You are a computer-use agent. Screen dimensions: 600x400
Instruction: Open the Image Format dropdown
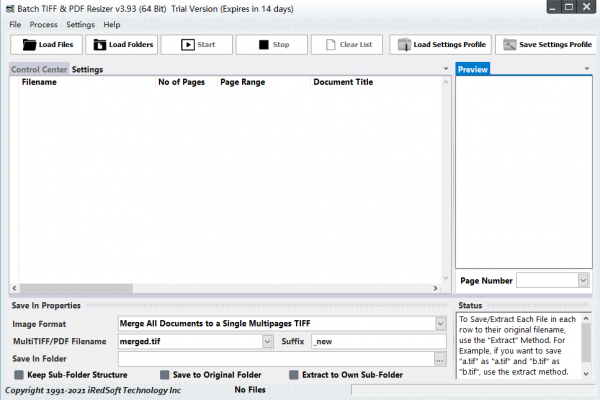[x=440, y=324]
